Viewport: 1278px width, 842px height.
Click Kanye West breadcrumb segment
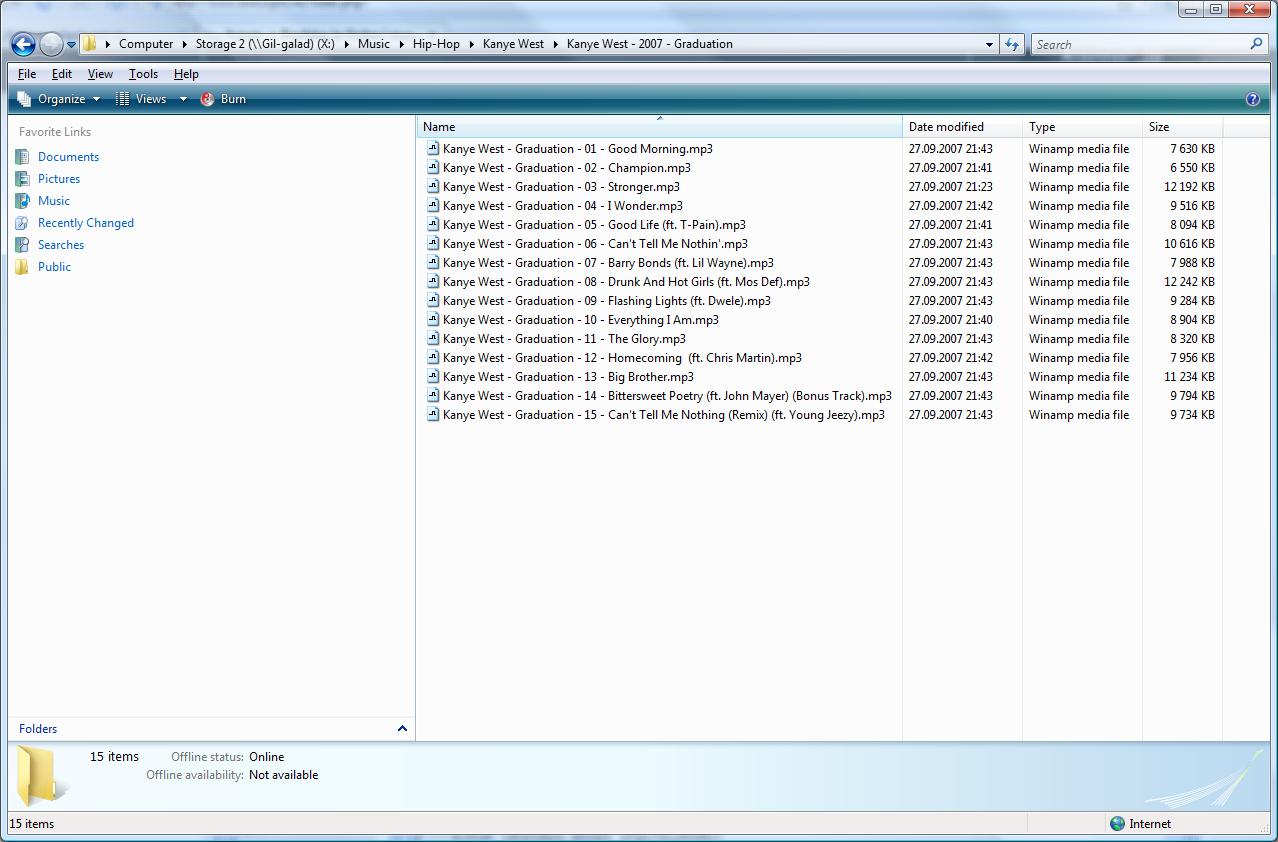coord(513,44)
